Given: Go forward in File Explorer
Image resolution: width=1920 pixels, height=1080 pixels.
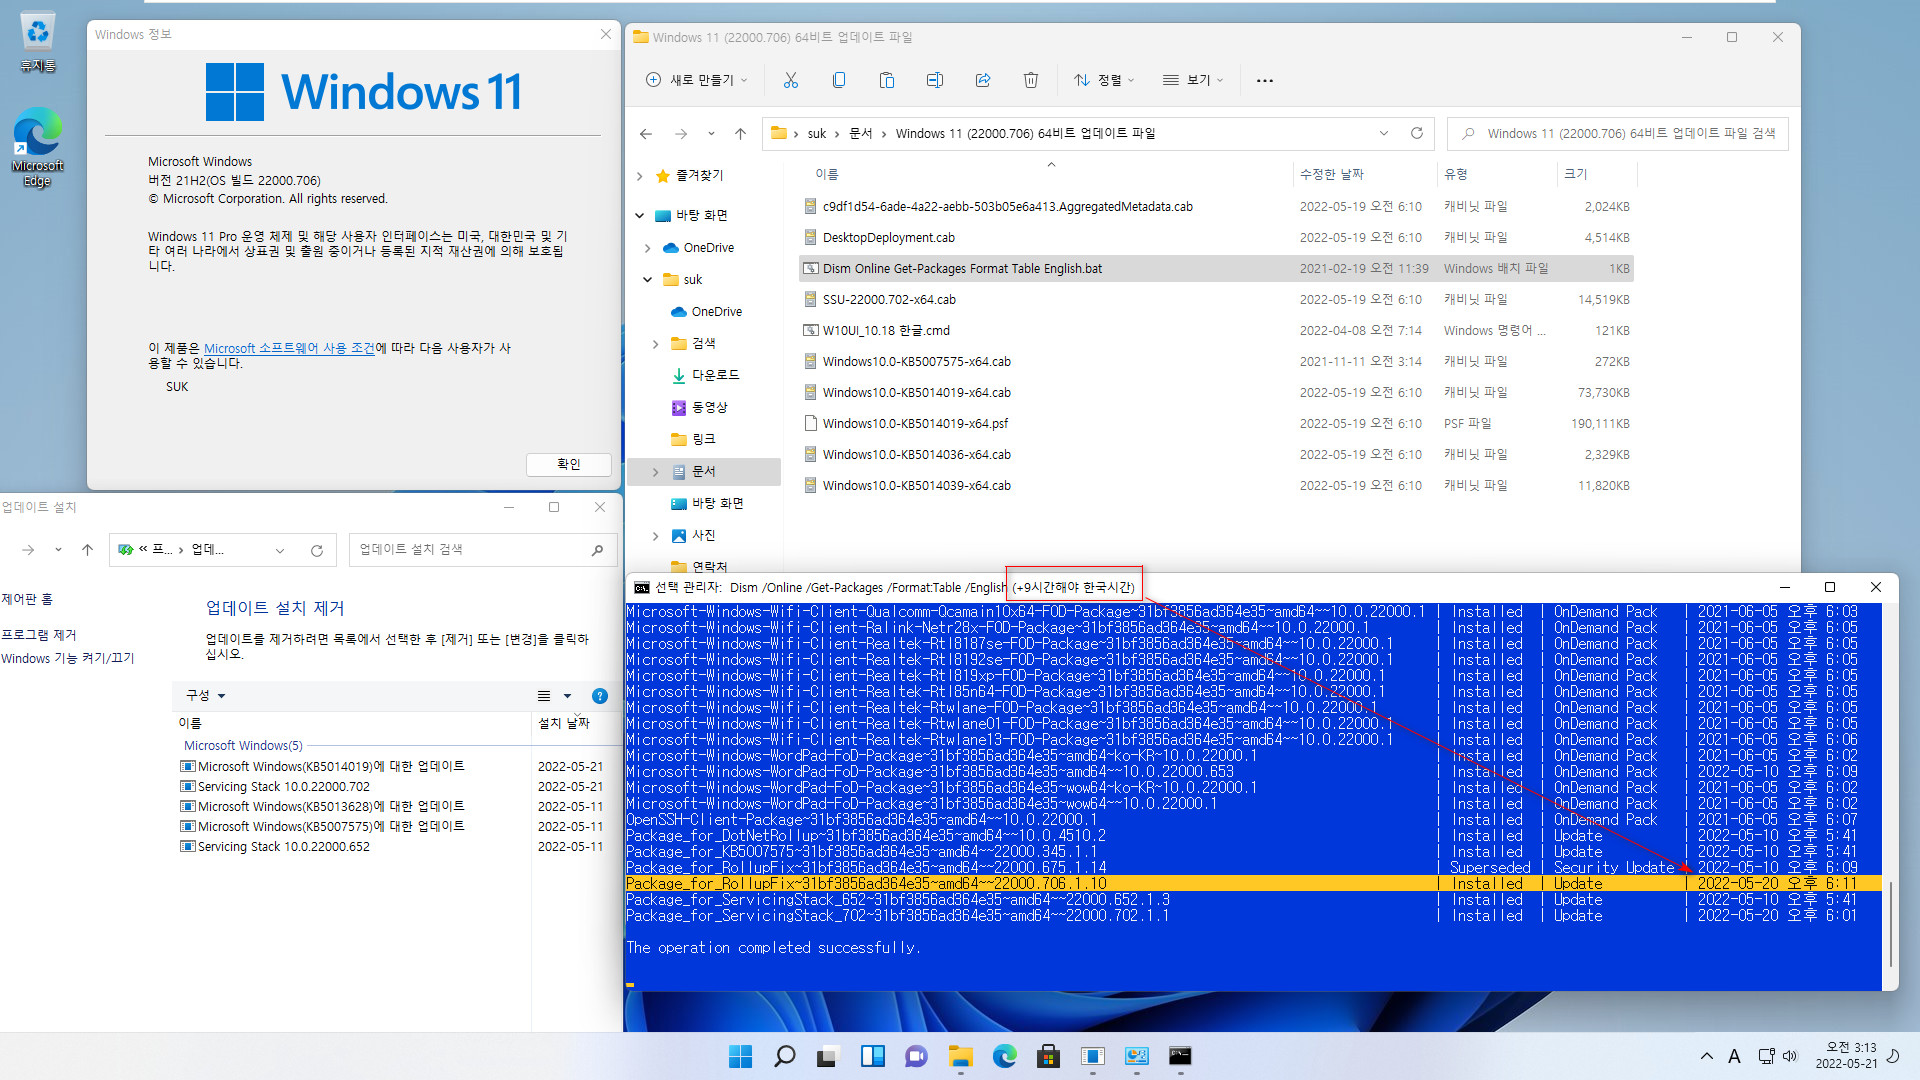Looking at the screenshot, I should [x=681, y=133].
